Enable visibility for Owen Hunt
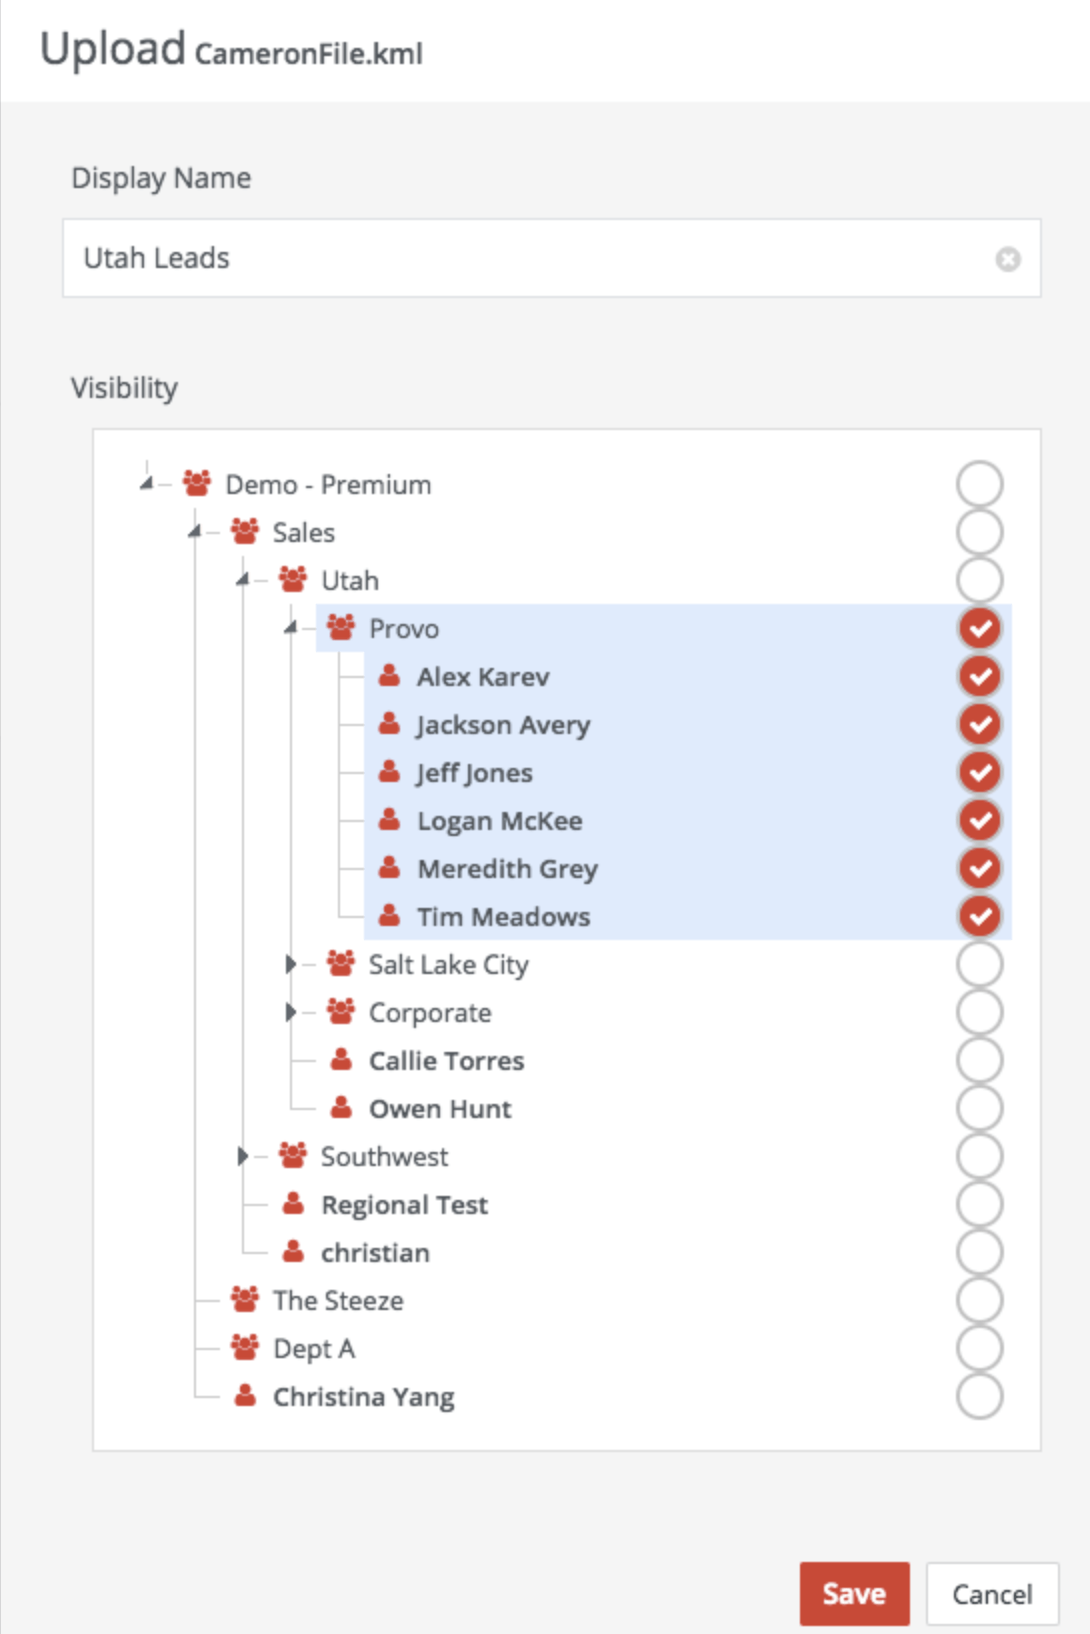The image size is (1090, 1634). [980, 1108]
